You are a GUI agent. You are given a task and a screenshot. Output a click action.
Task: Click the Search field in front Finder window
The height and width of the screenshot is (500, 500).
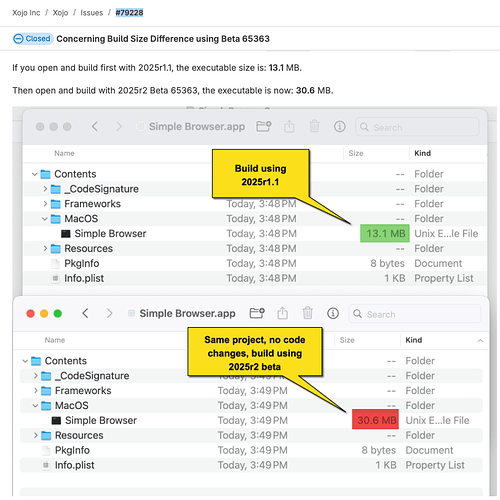pyautogui.click(x=415, y=314)
